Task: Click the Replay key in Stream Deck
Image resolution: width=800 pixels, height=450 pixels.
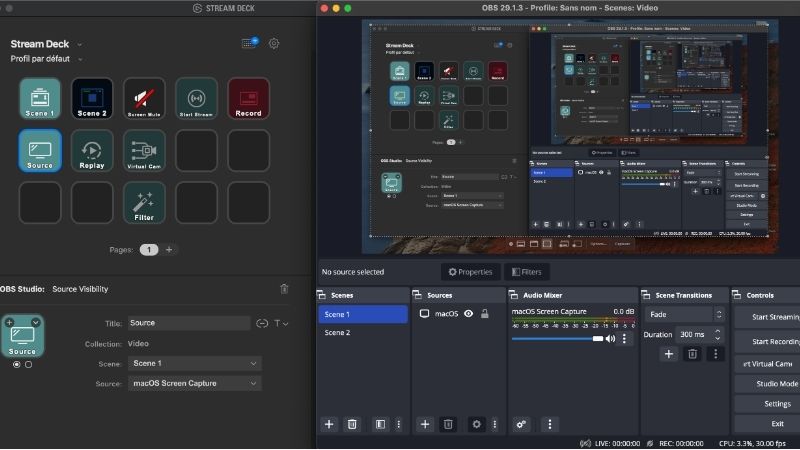Action: (92, 151)
